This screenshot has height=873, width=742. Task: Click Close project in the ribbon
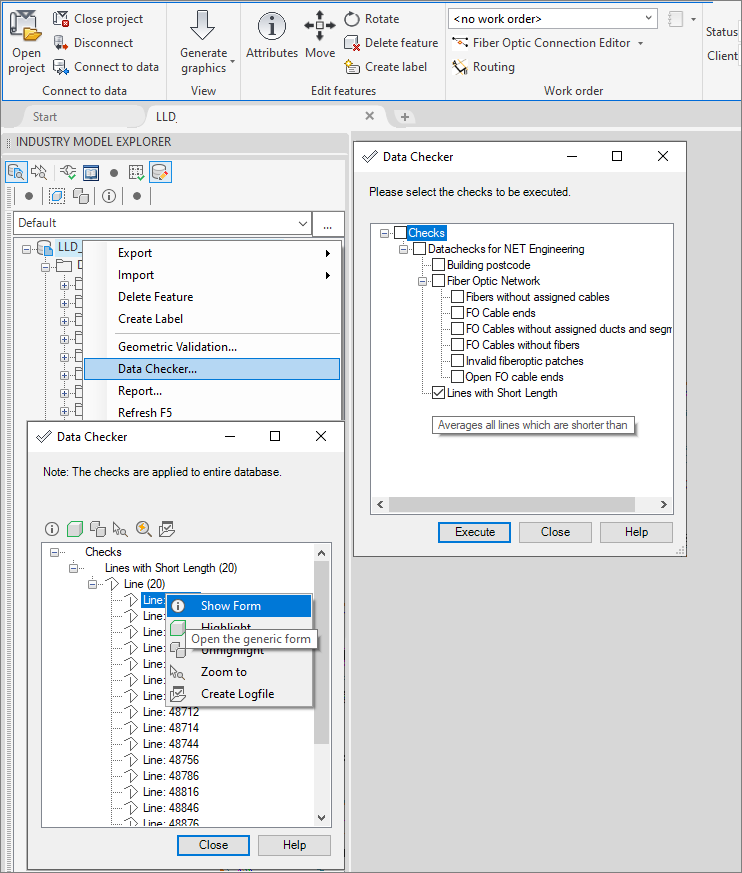[98, 19]
